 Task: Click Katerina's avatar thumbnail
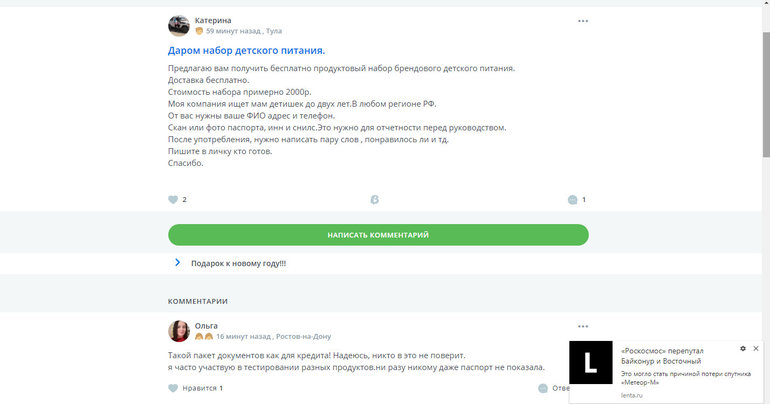click(179, 26)
